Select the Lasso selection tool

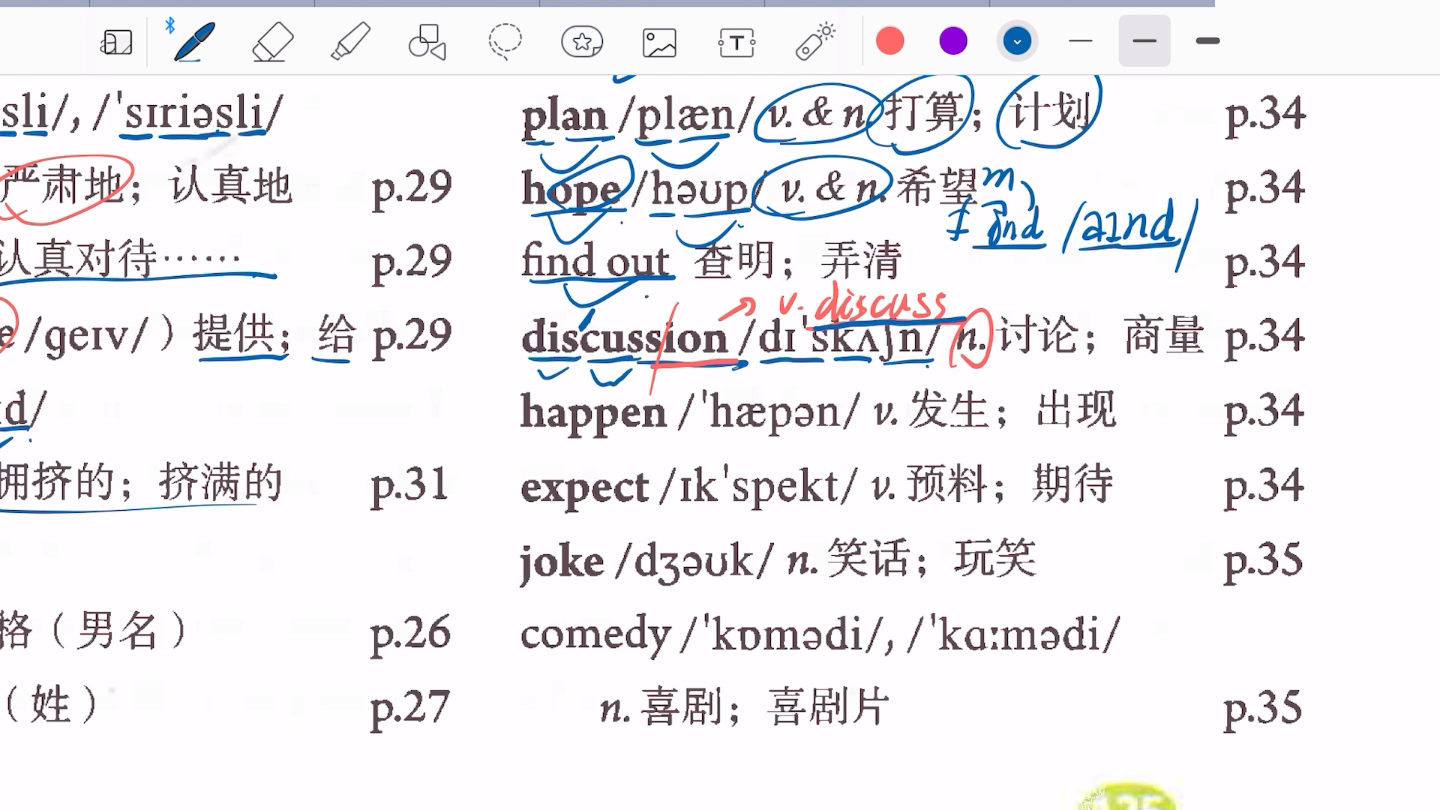pyautogui.click(x=505, y=42)
